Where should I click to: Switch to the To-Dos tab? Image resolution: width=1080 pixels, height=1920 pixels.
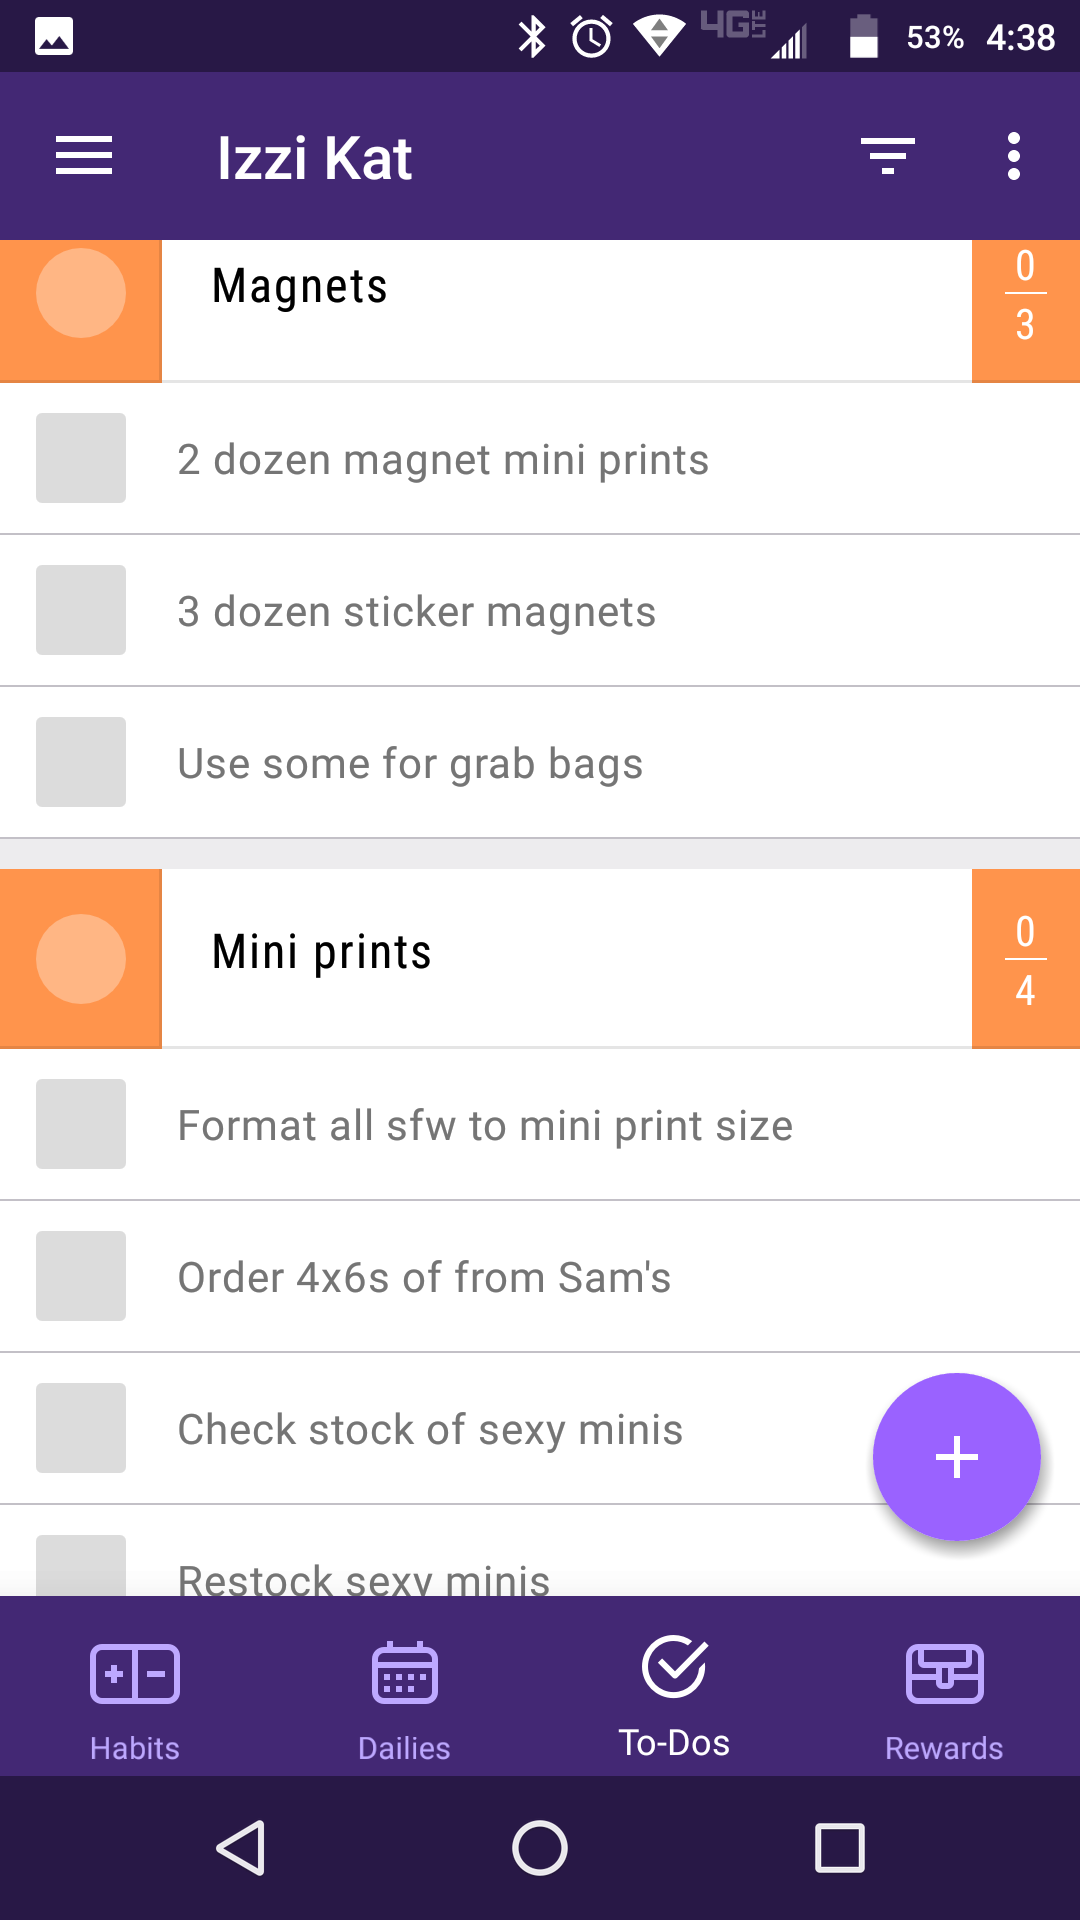click(675, 1698)
